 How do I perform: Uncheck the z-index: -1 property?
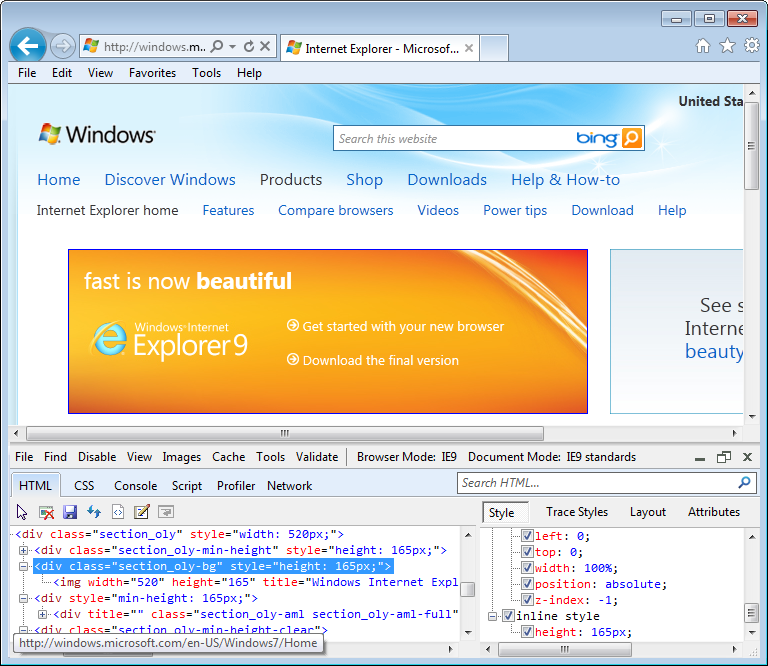[x=527, y=600]
